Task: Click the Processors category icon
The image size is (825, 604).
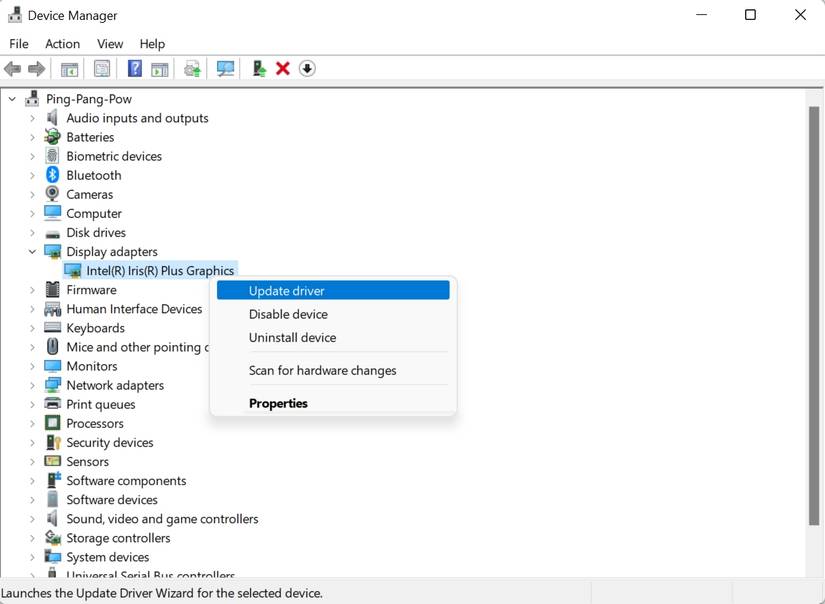Action: point(53,422)
